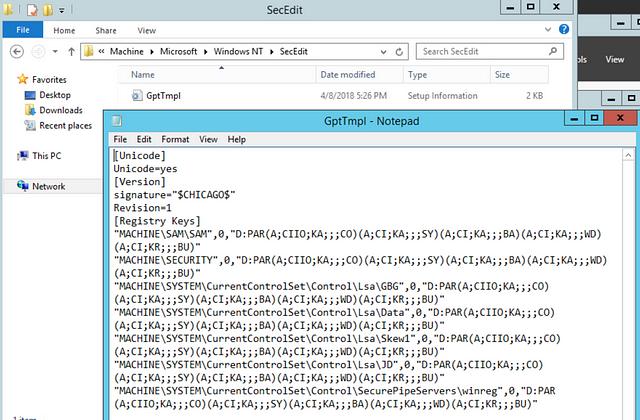640x420 pixels.
Task: Click the Explorer Back arrow button
Action: tap(17, 51)
